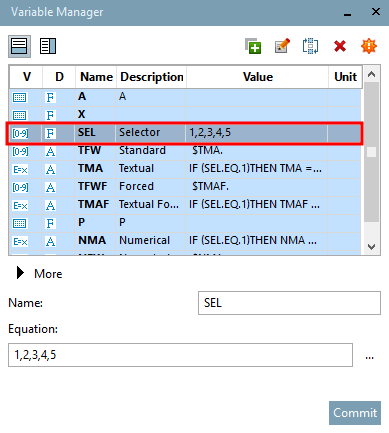Image resolution: width=389 pixels, height=433 pixels.
Task: Sort by the Unit column header
Action: 345,77
